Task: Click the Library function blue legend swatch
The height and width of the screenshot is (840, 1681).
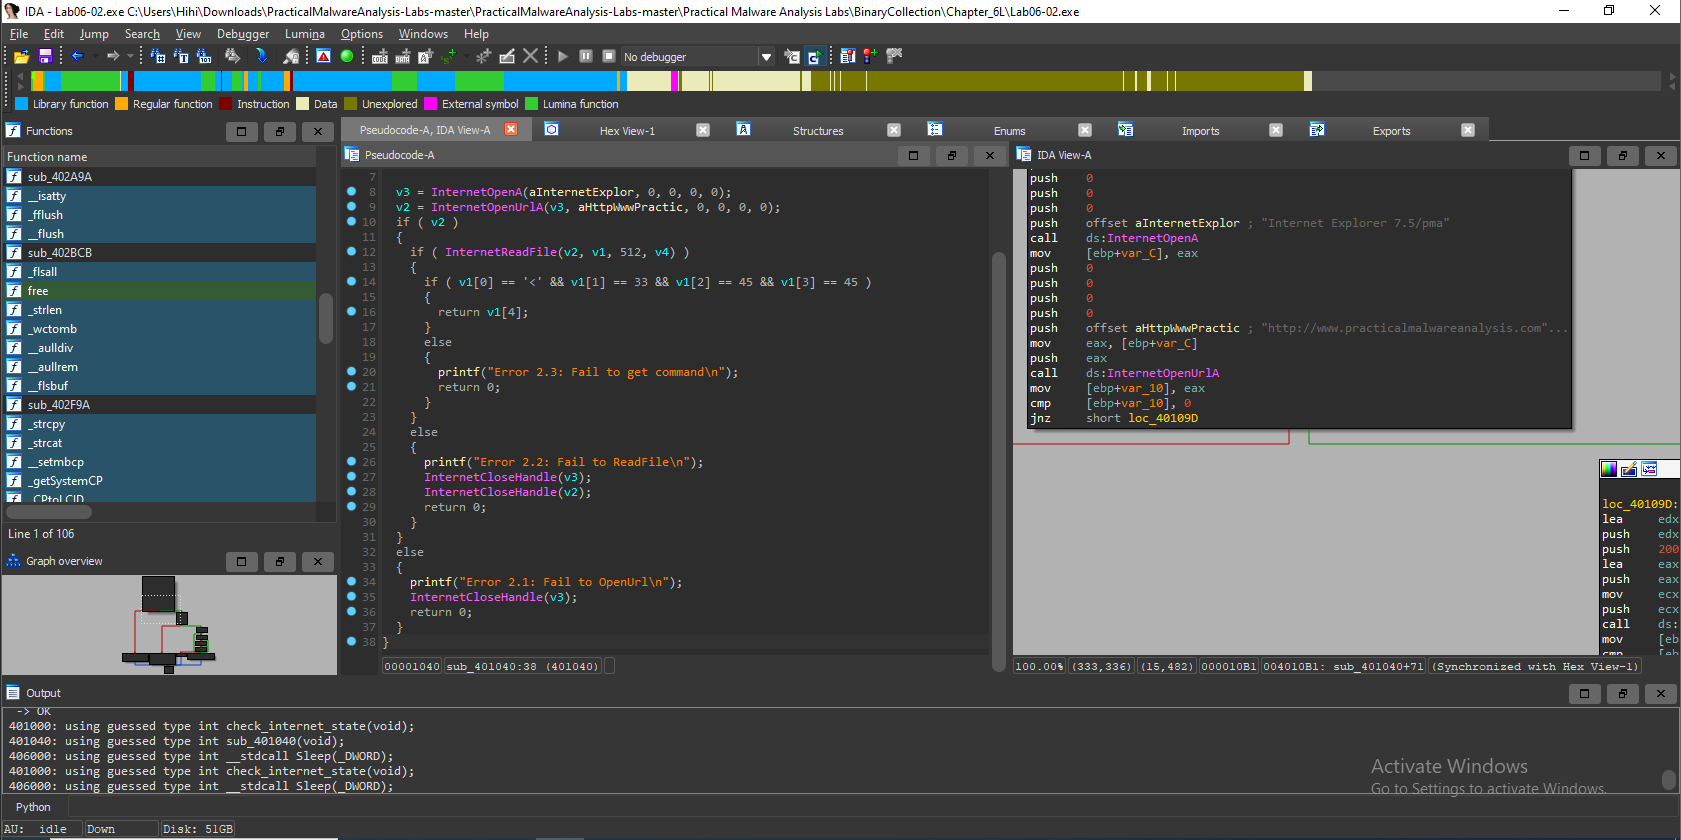Action: [22, 104]
